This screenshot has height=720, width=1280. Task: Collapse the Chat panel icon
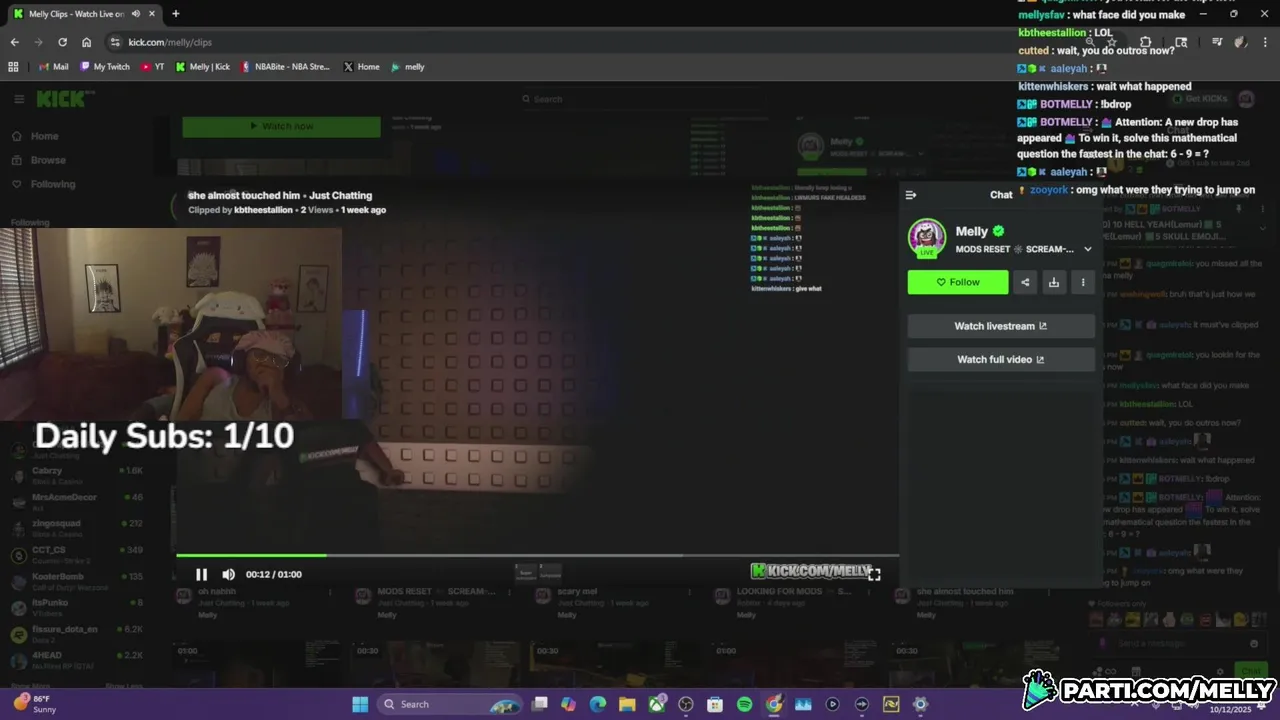click(911, 195)
